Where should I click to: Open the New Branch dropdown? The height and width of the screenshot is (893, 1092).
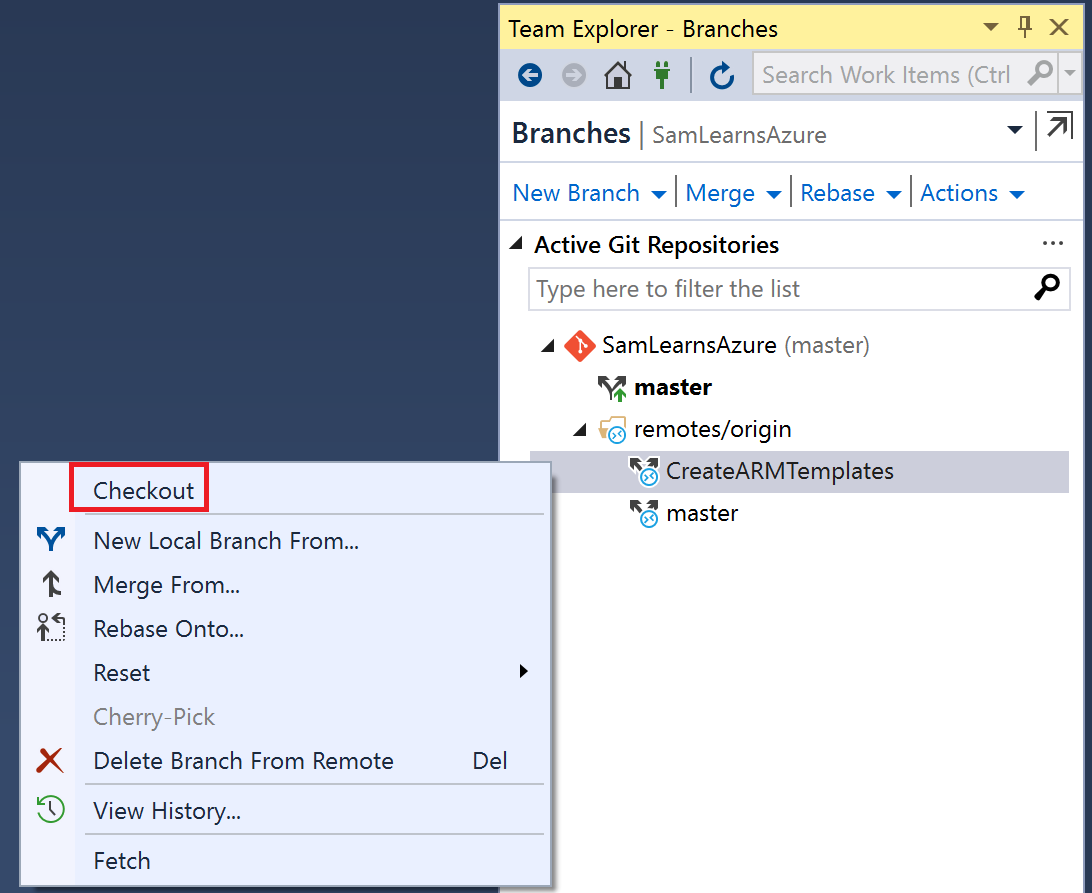(x=588, y=194)
